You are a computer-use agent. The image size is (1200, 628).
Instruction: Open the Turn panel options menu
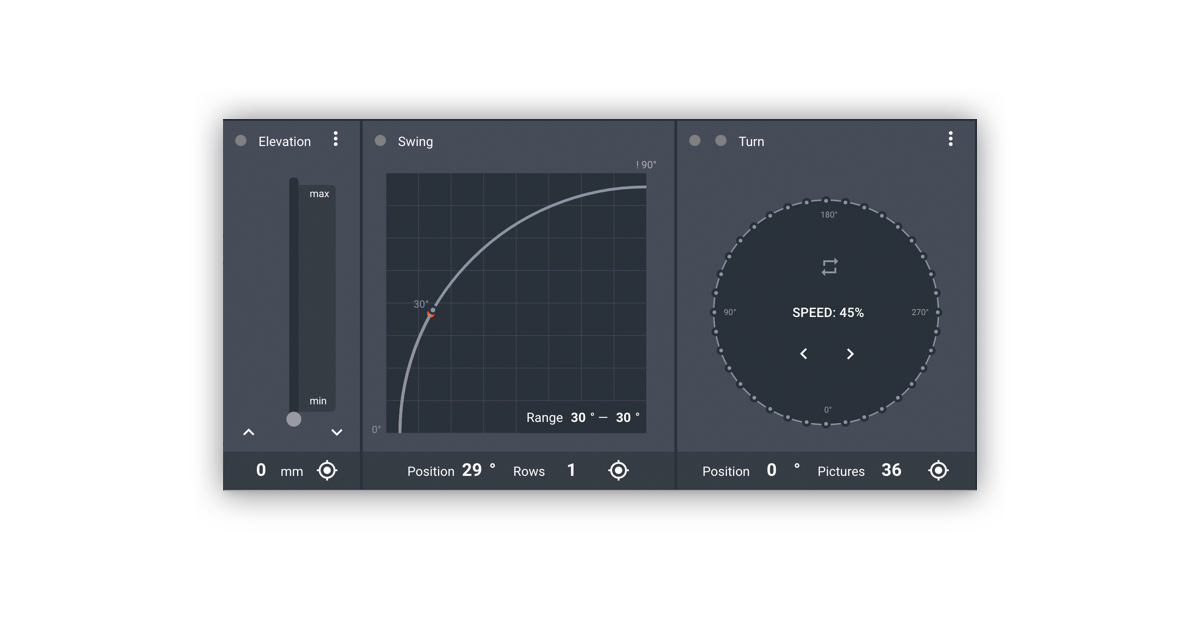tap(950, 139)
